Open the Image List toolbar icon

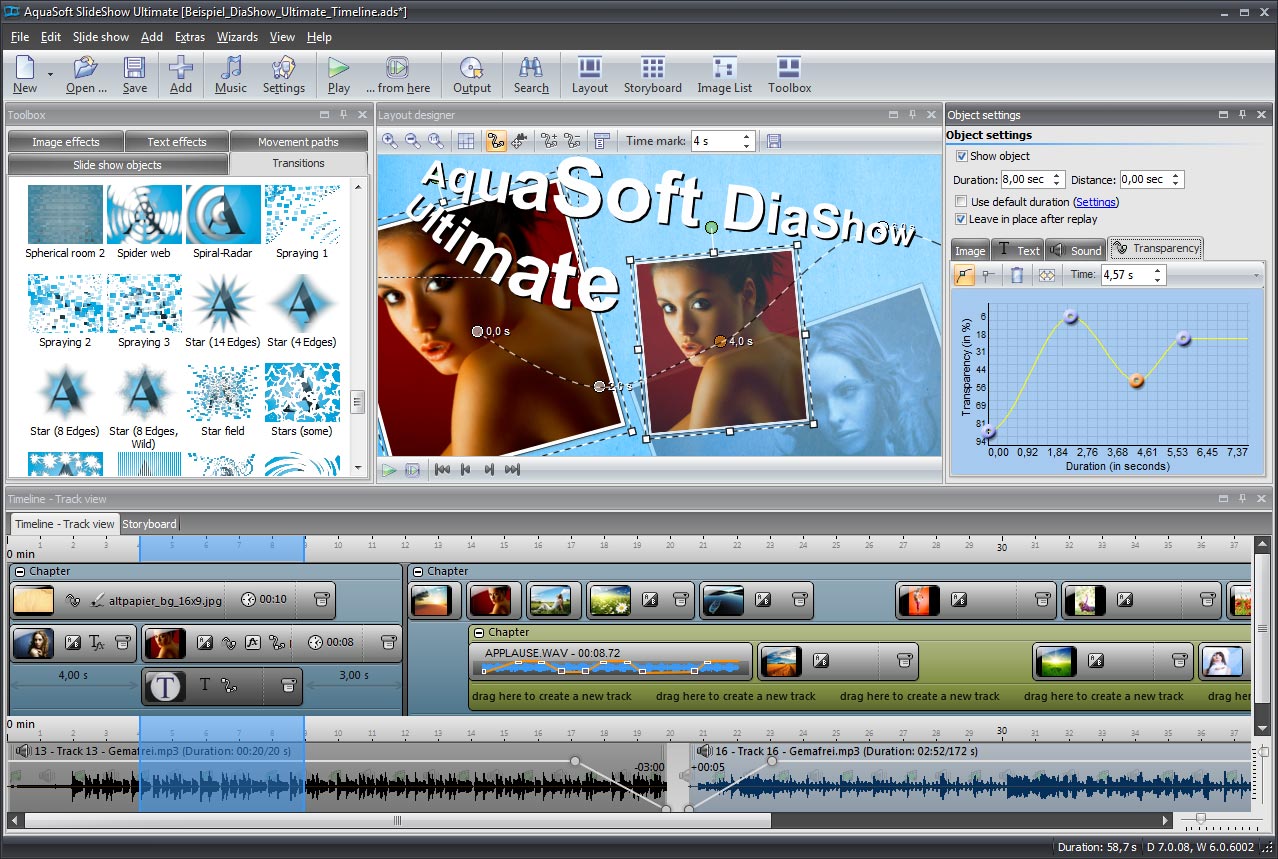point(724,68)
